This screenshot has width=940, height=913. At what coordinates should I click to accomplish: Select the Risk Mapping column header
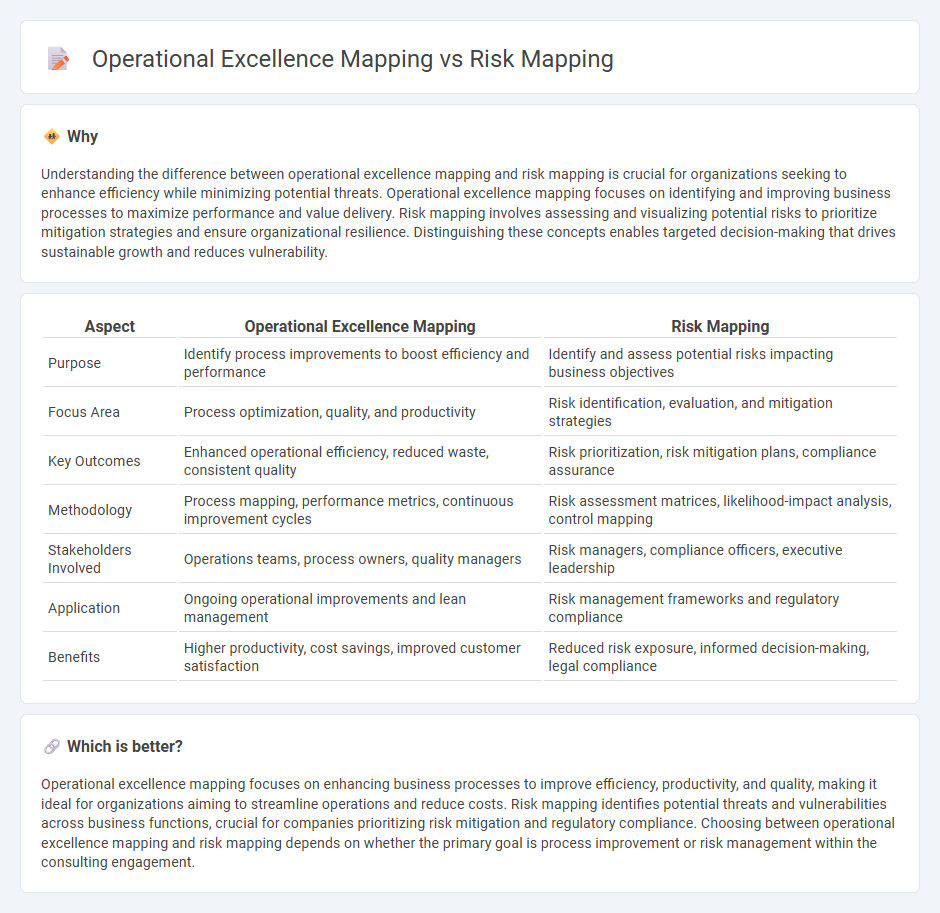[720, 326]
